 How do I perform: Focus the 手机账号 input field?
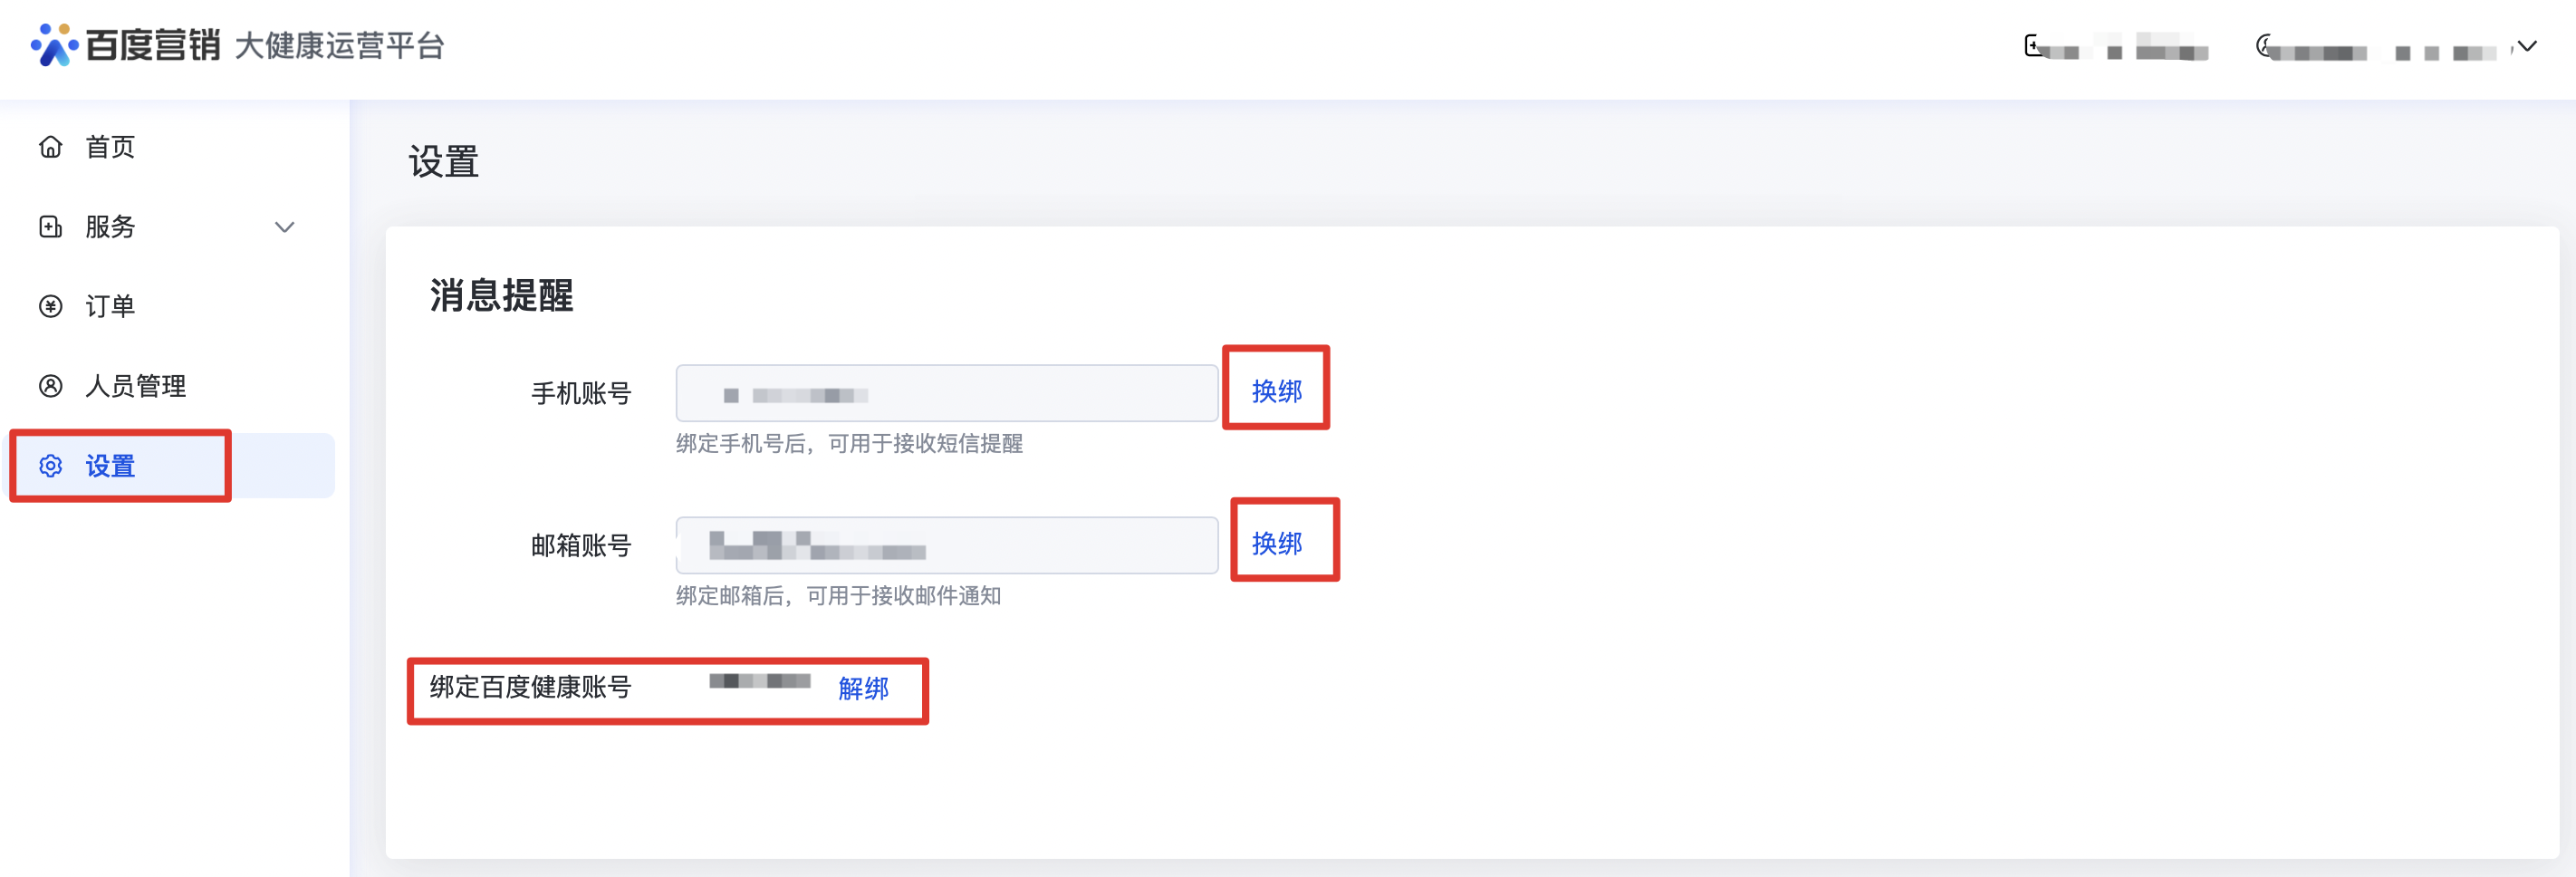(946, 393)
